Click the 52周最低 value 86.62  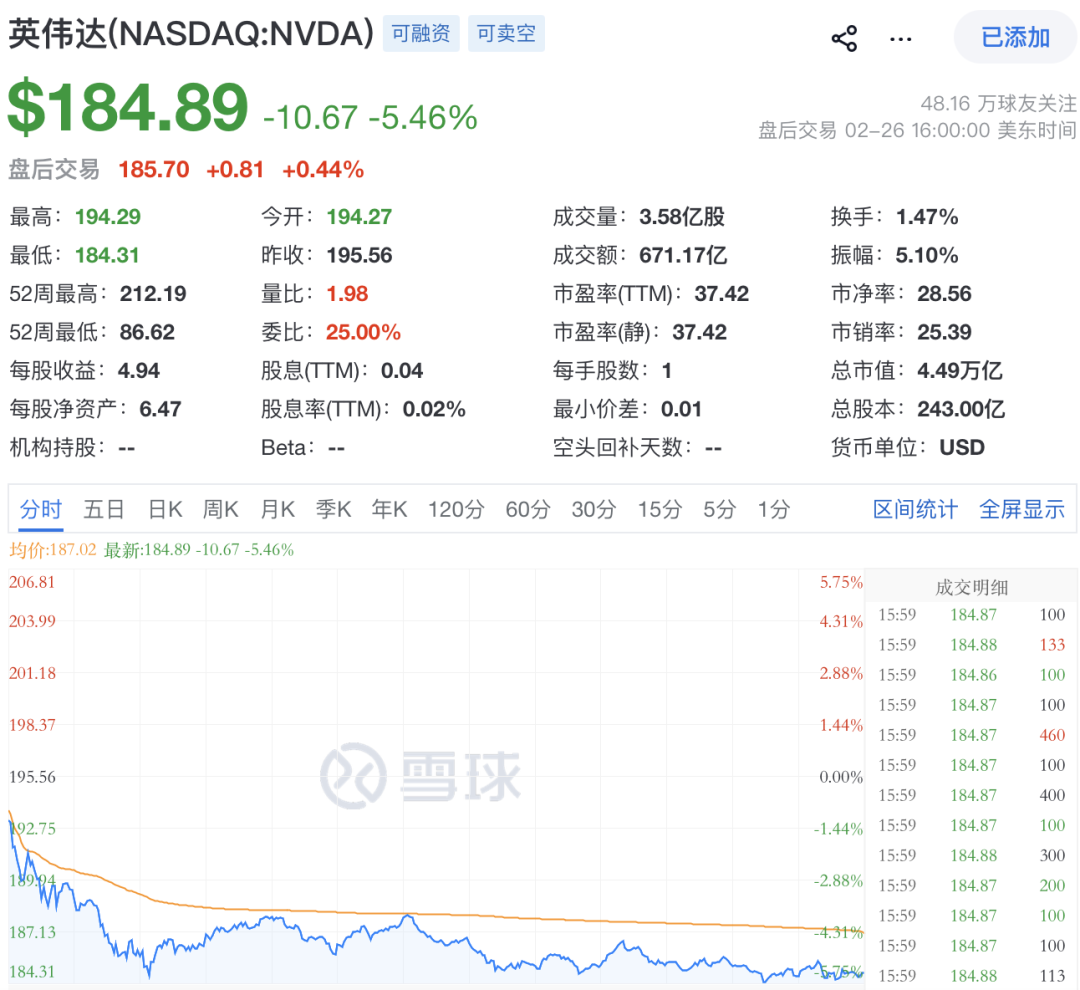point(147,333)
